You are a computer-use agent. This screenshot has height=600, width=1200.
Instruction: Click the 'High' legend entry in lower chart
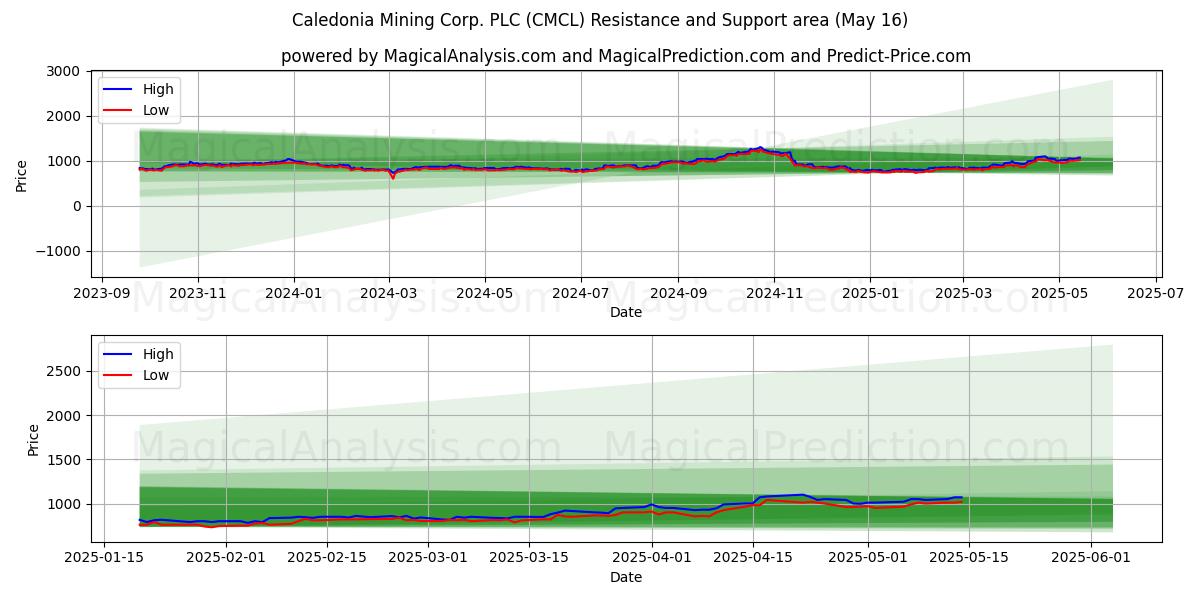click(158, 354)
